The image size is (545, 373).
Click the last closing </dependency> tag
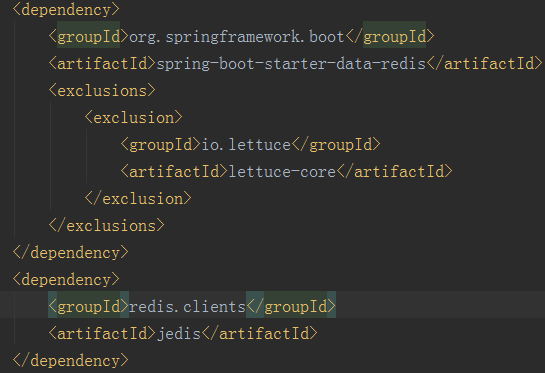tap(71, 361)
